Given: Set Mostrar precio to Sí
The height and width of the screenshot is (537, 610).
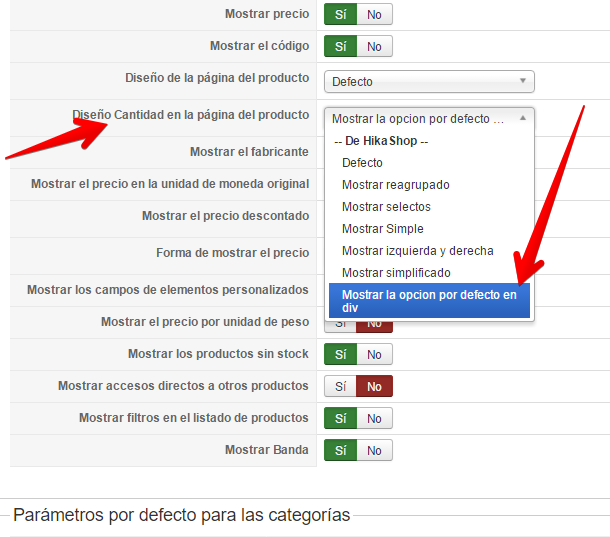Looking at the screenshot, I should pos(340,14).
